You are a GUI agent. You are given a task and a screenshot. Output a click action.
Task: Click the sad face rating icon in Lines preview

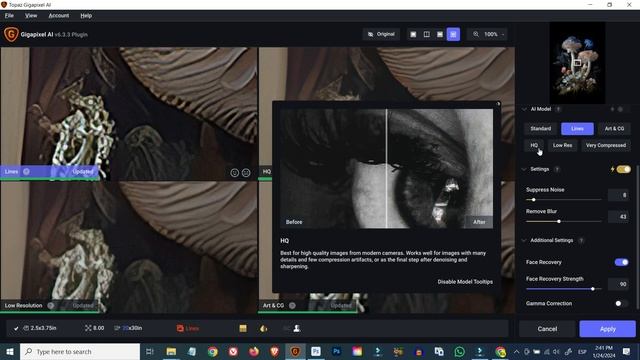click(246, 173)
